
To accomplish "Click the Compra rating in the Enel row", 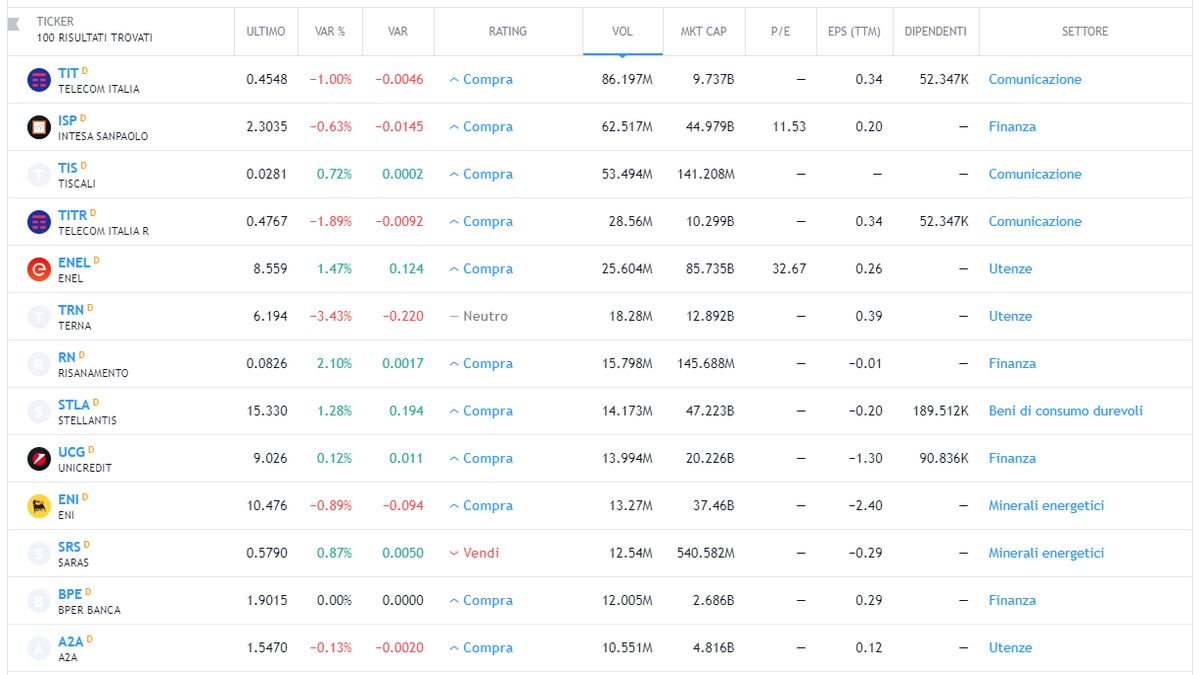I will 481,269.
